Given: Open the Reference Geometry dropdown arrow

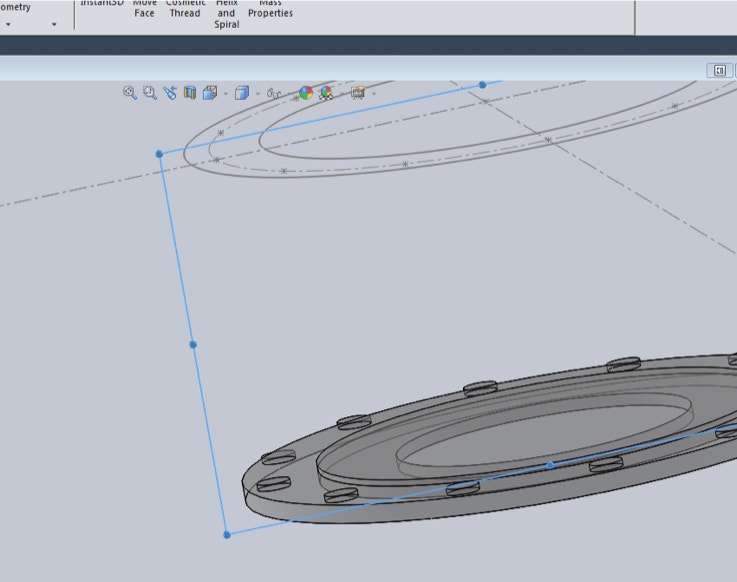Looking at the screenshot, I should point(8,24).
